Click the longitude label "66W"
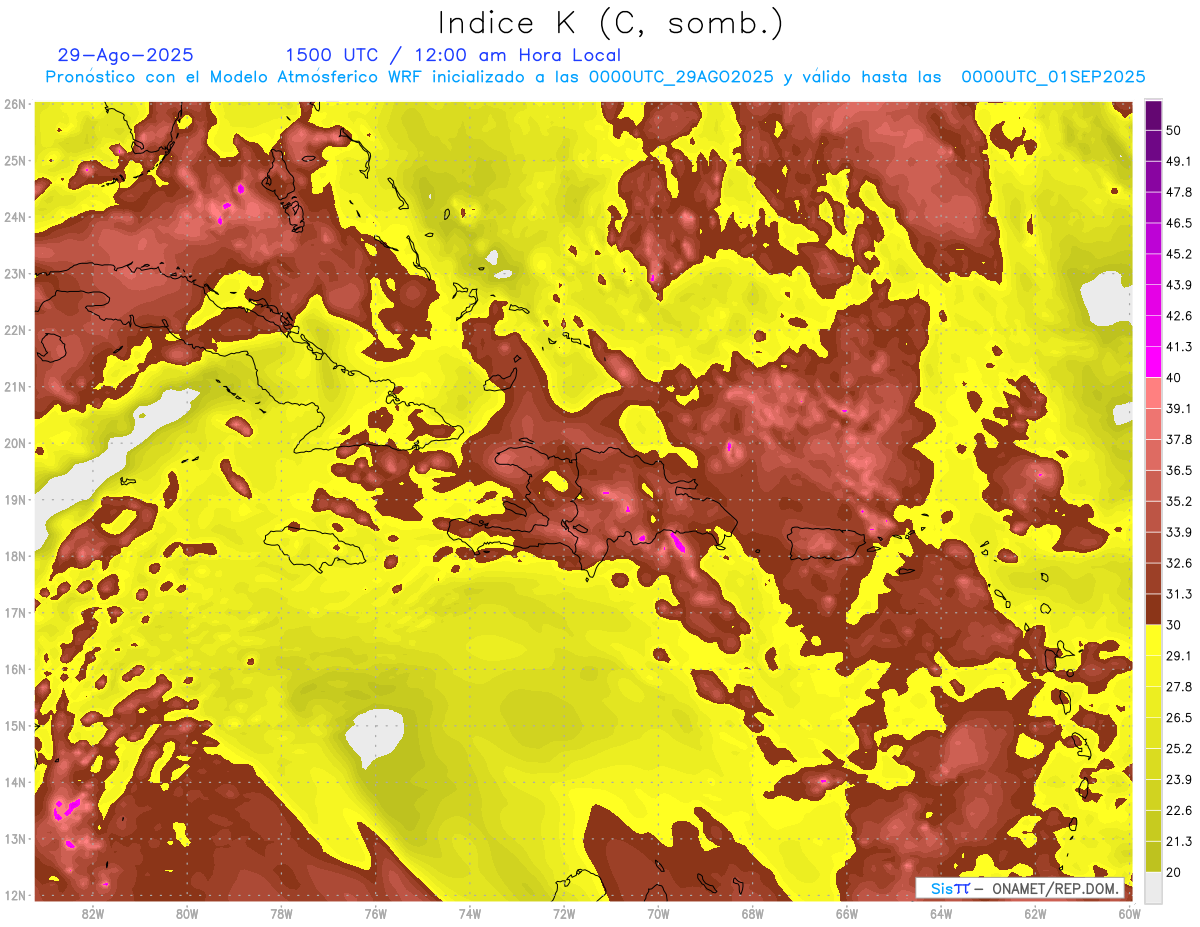Image resolution: width=1200 pixels, height=927 pixels. [x=846, y=913]
